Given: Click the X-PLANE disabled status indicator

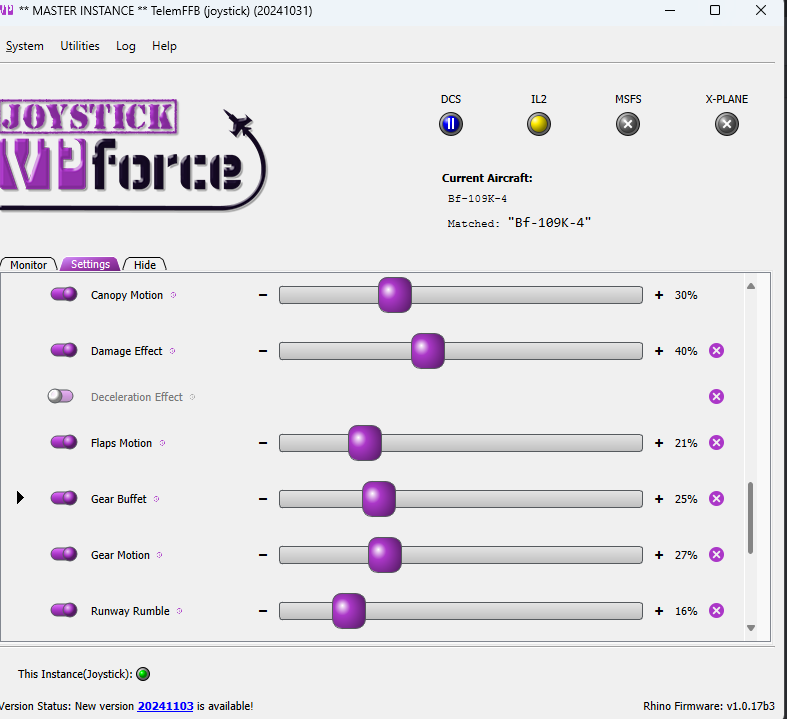Looking at the screenshot, I should click(x=727, y=124).
